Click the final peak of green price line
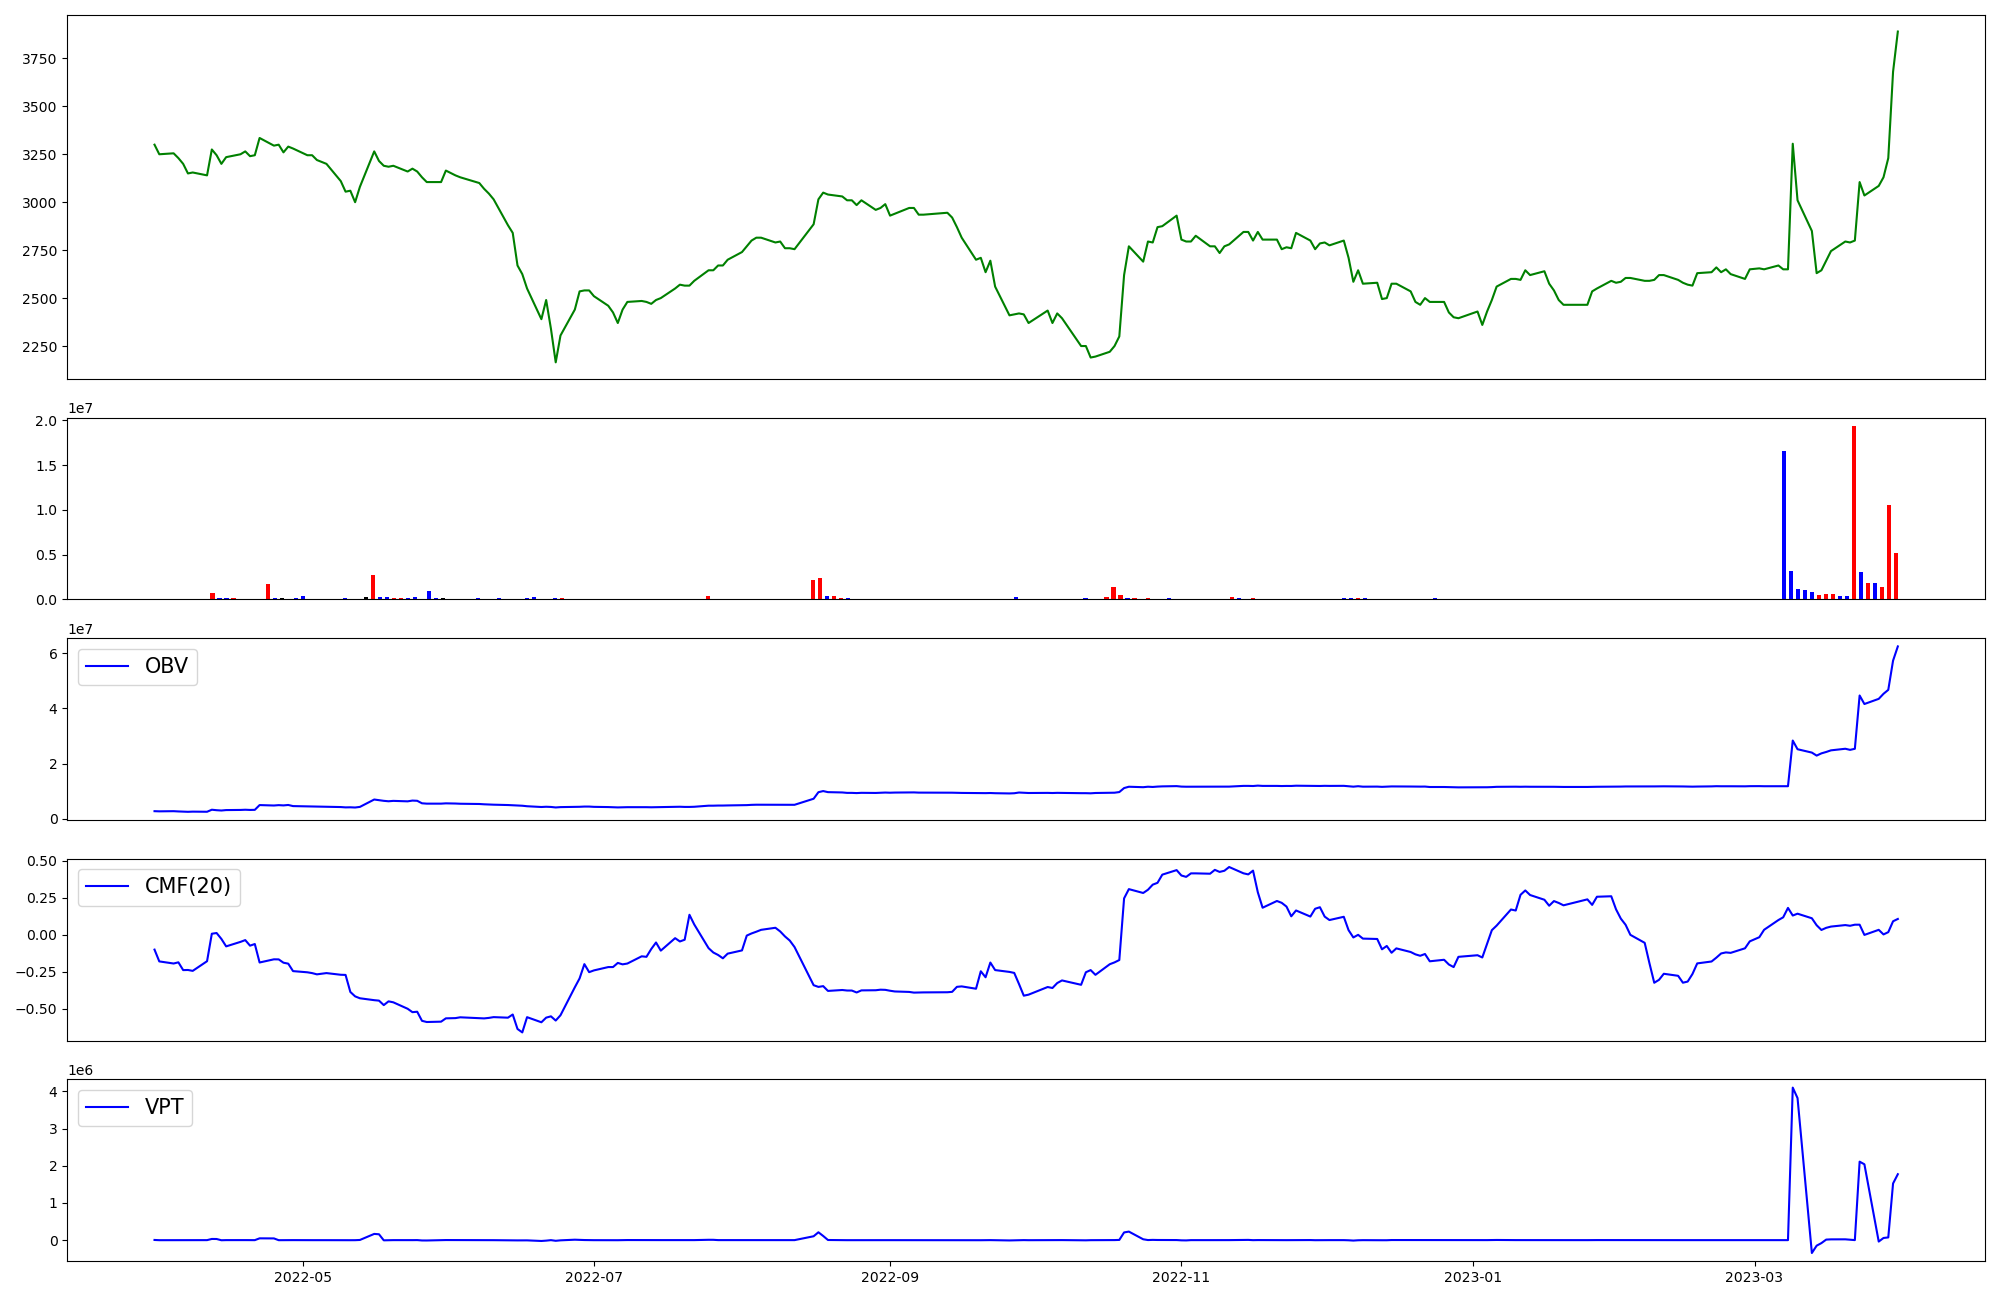The image size is (2000, 1300). click(x=1897, y=32)
